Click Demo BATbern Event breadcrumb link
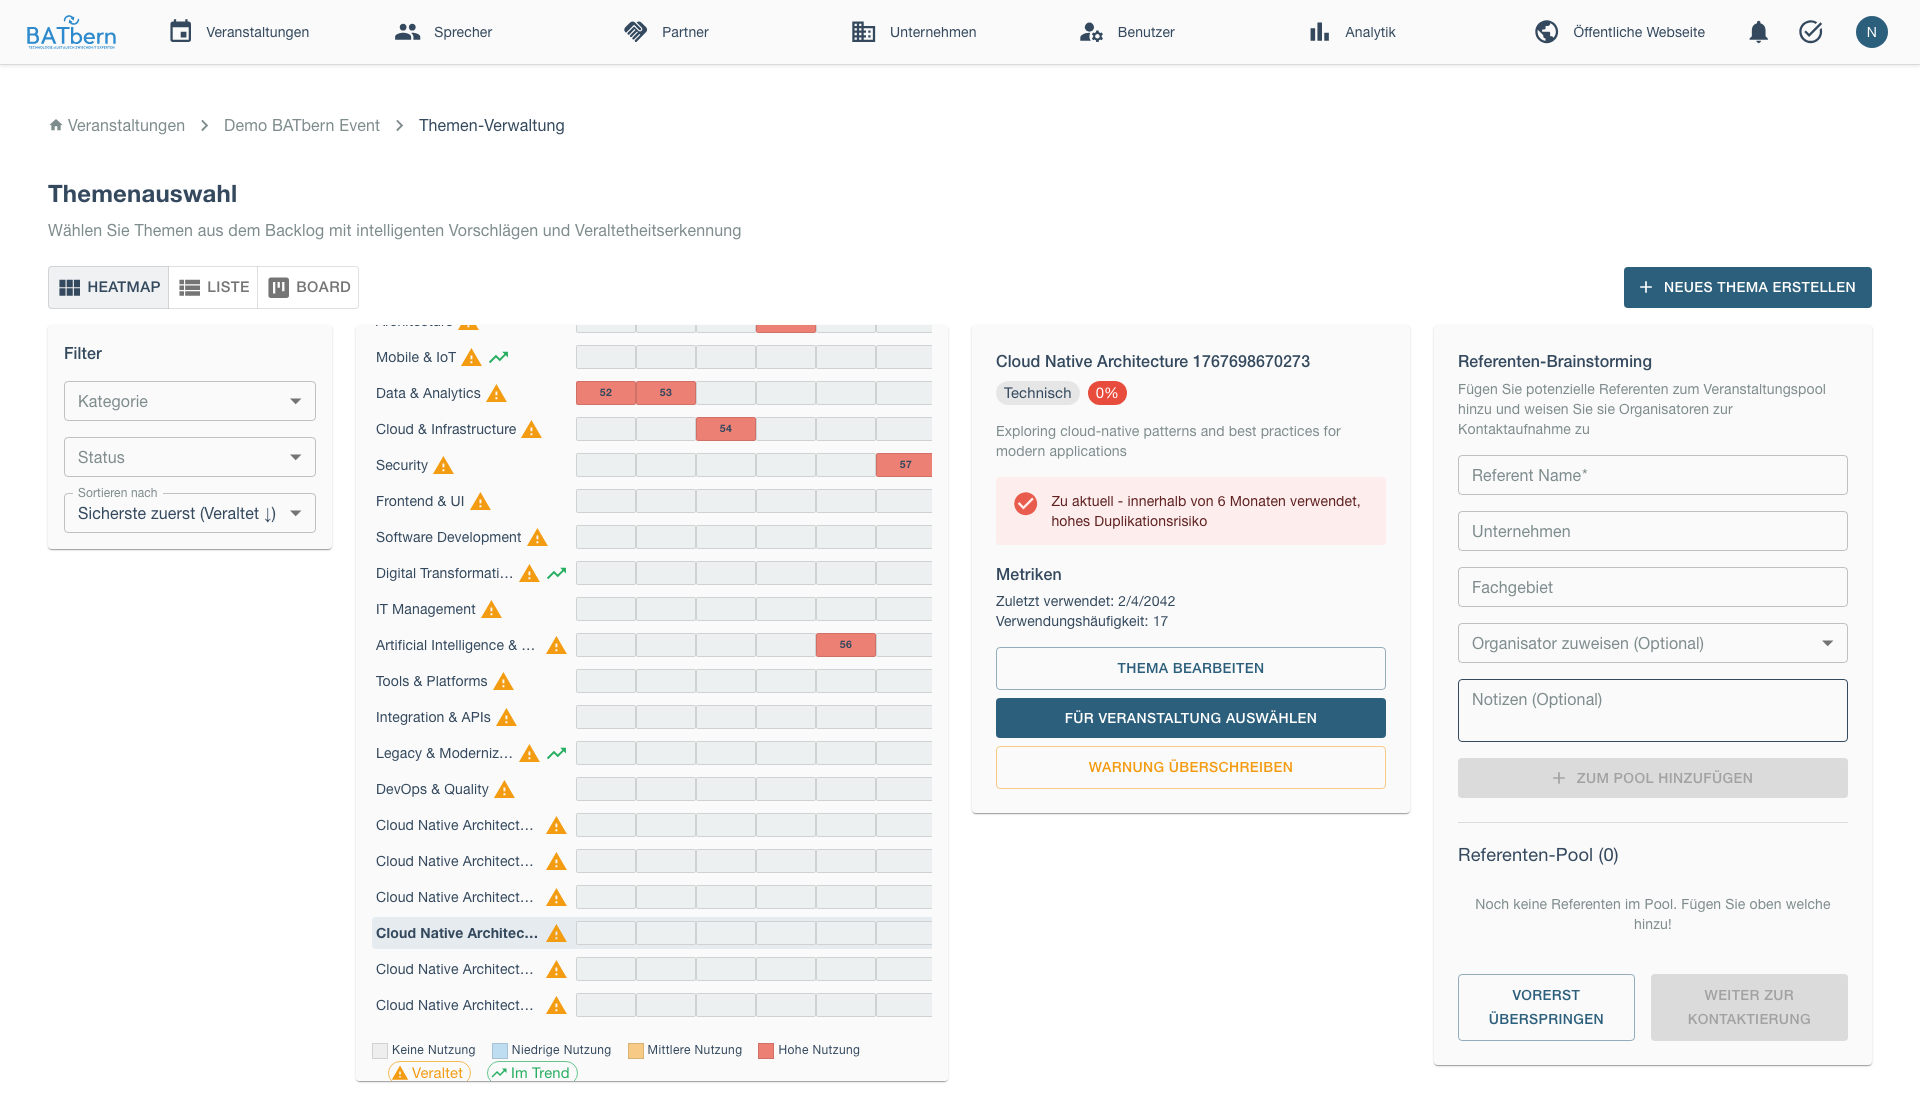 [x=302, y=125]
